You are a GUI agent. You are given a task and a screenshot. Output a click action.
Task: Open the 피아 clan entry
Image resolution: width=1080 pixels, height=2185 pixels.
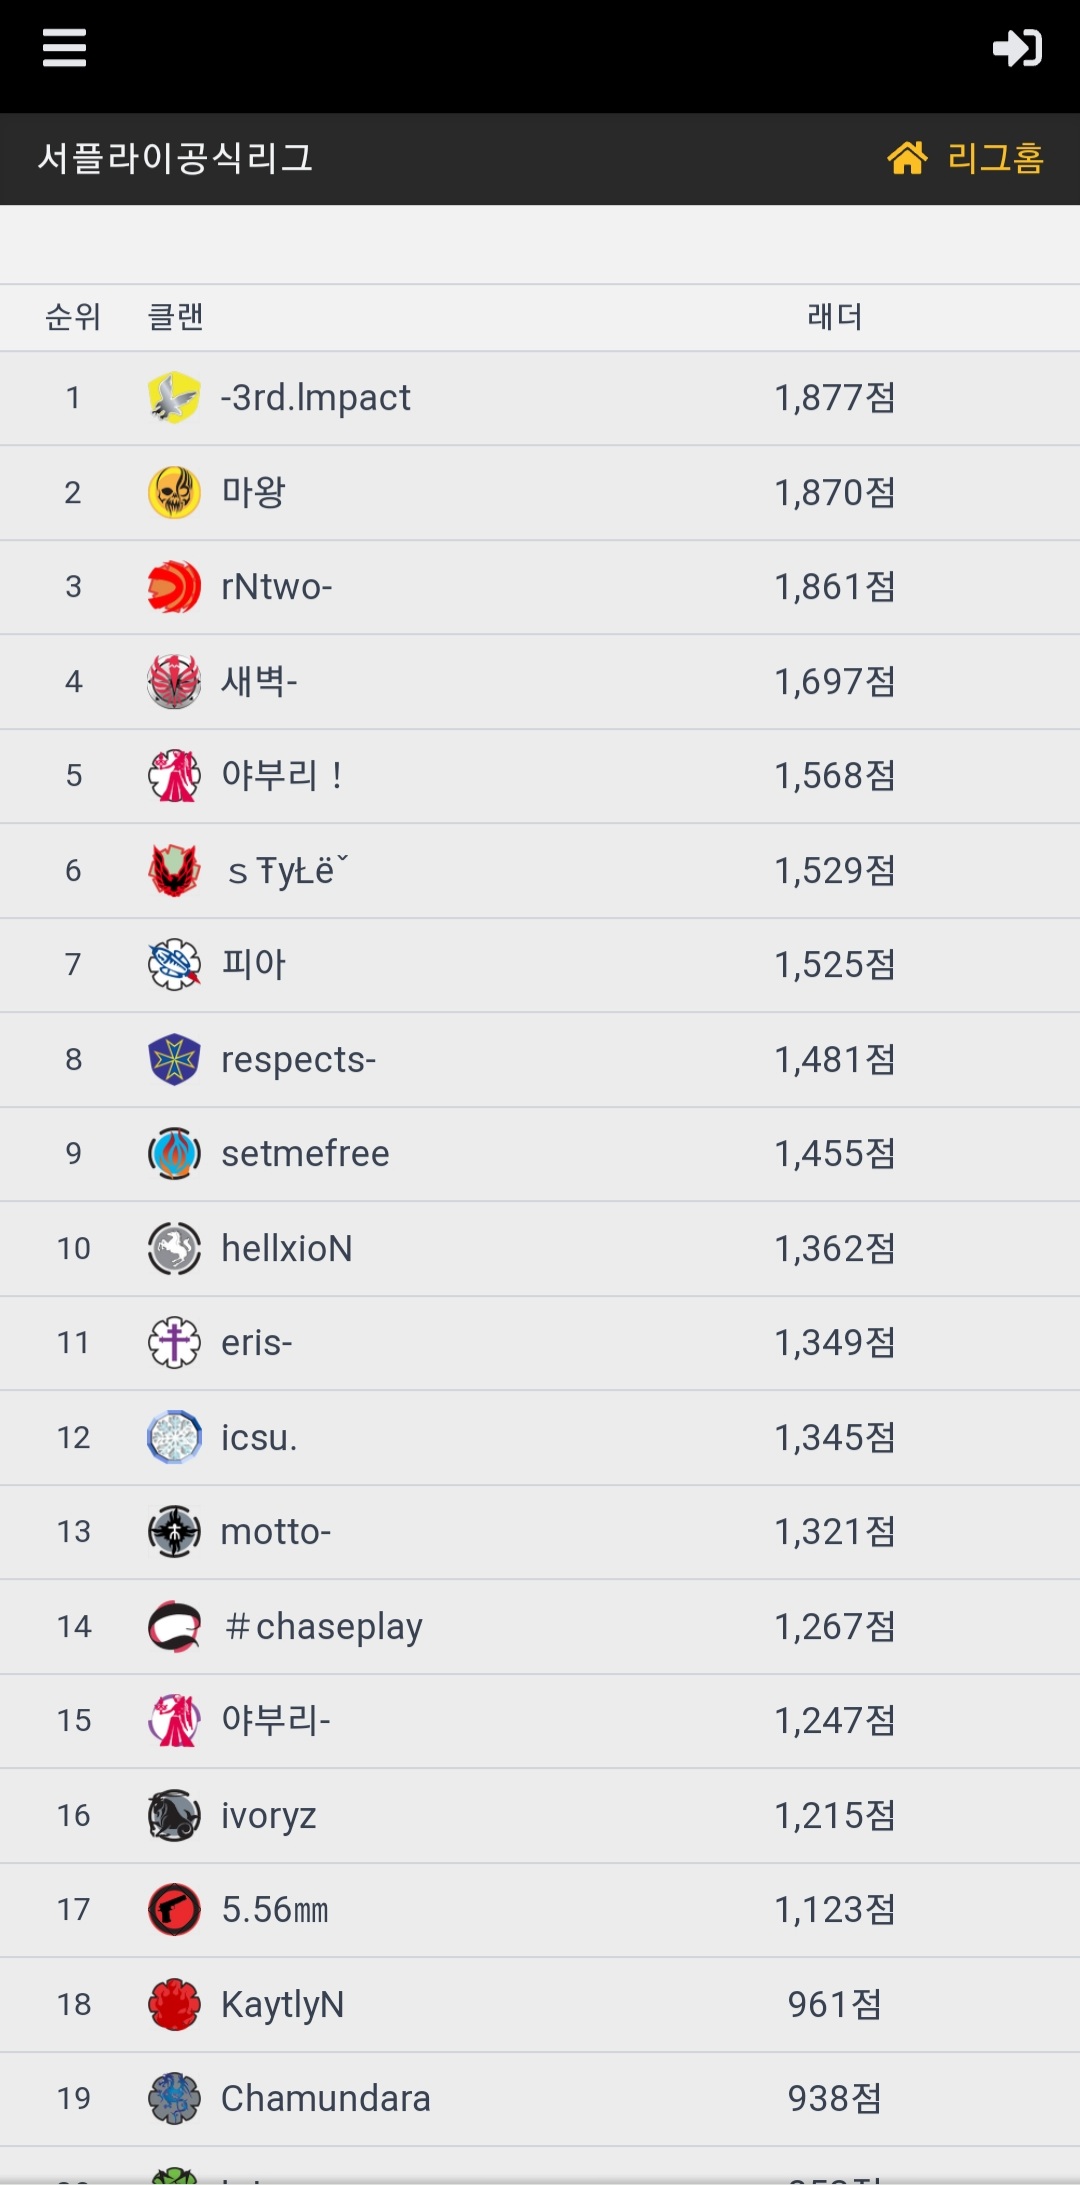(x=253, y=965)
